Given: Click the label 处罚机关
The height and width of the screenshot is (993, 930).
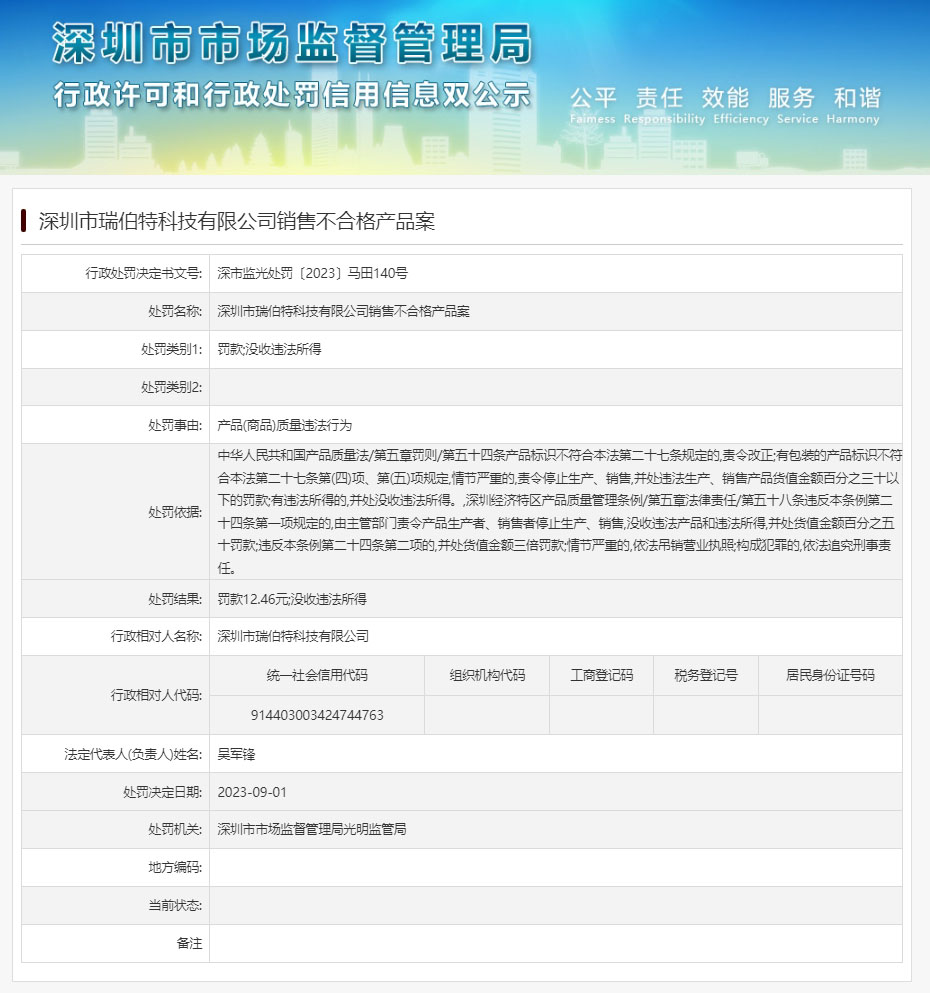Looking at the screenshot, I should pos(175,829).
